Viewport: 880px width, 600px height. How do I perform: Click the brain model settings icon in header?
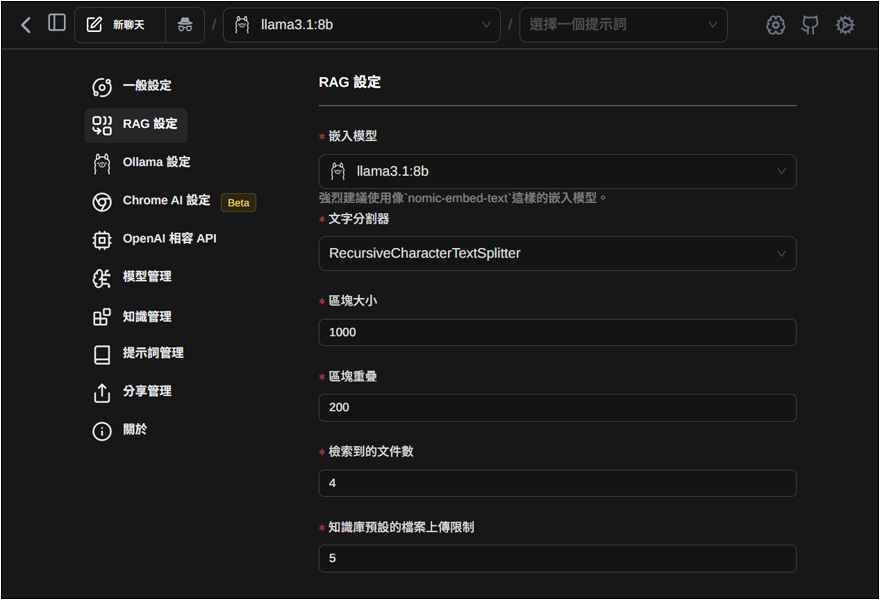click(x=775, y=25)
